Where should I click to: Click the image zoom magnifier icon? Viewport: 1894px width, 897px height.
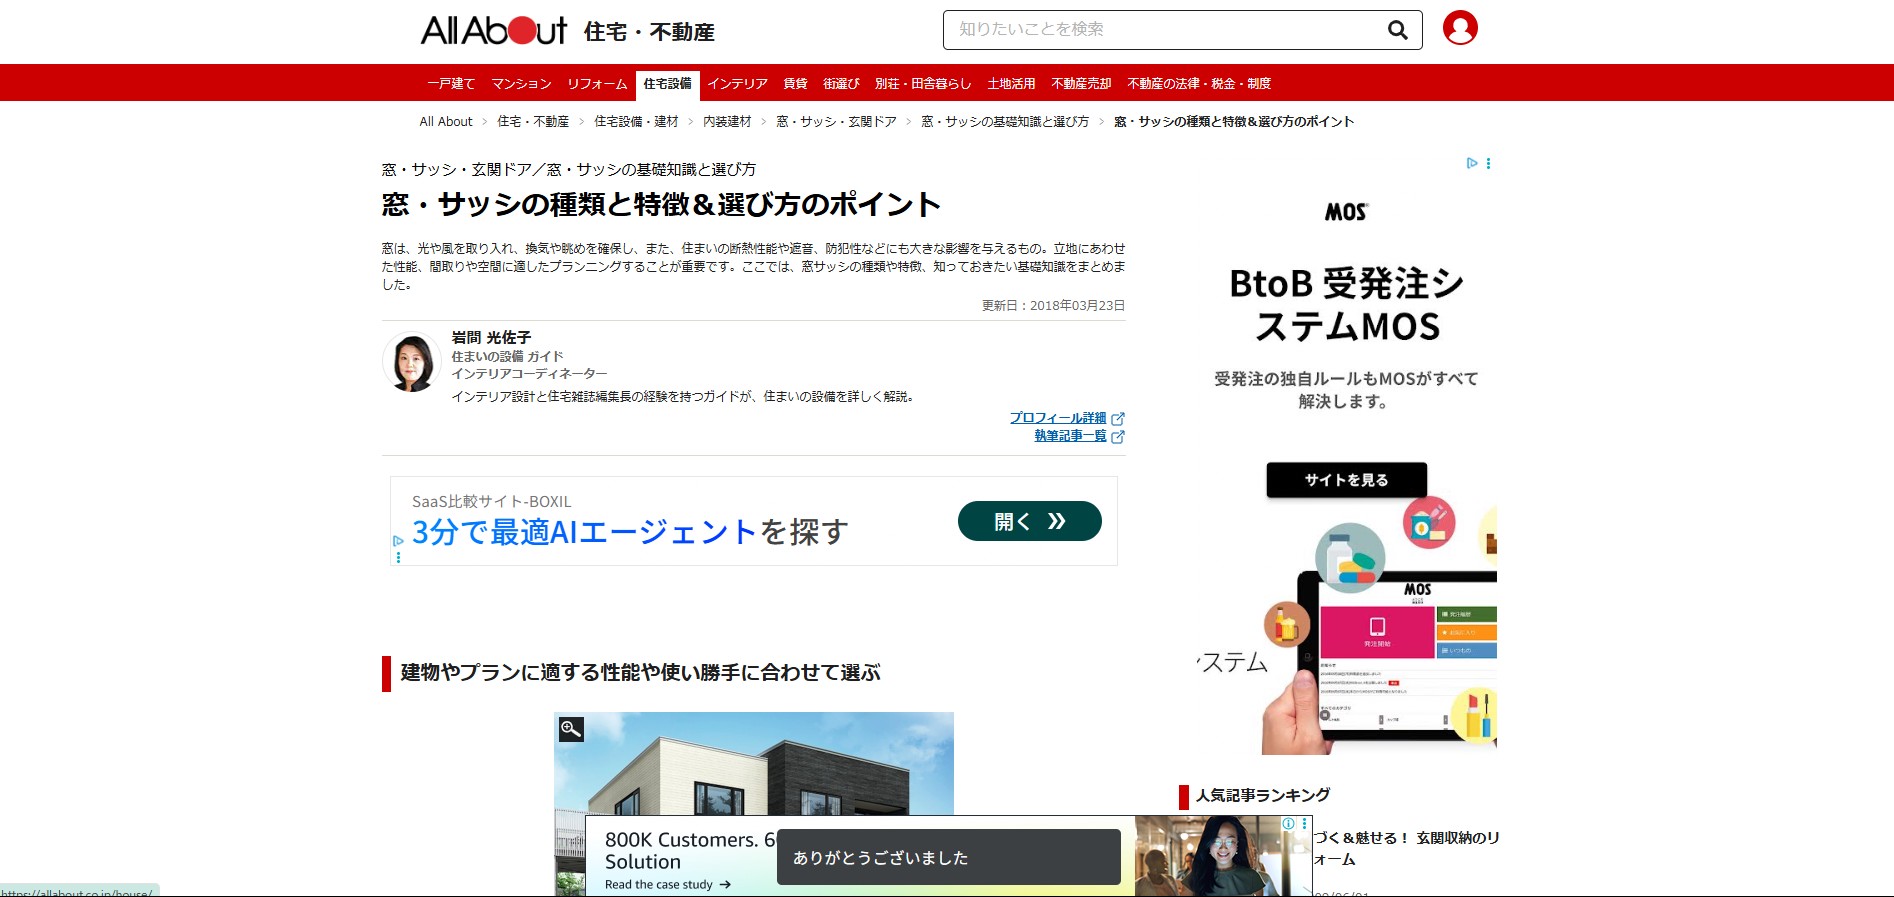tap(571, 729)
